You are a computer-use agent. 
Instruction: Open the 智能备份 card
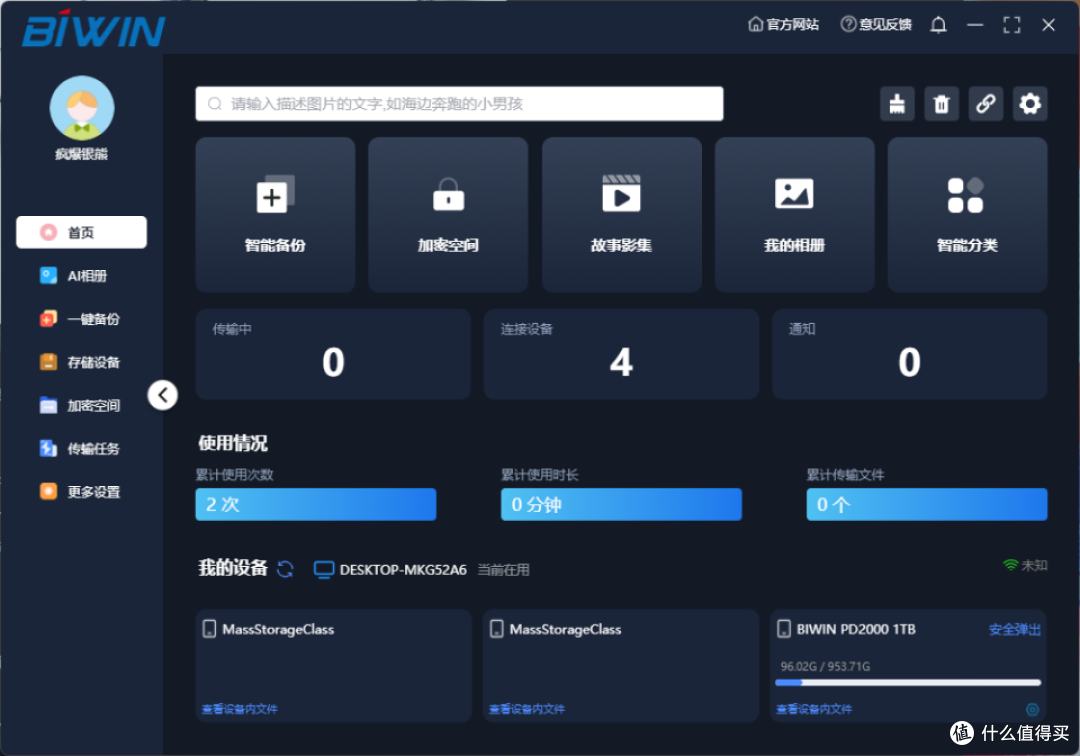[276, 215]
